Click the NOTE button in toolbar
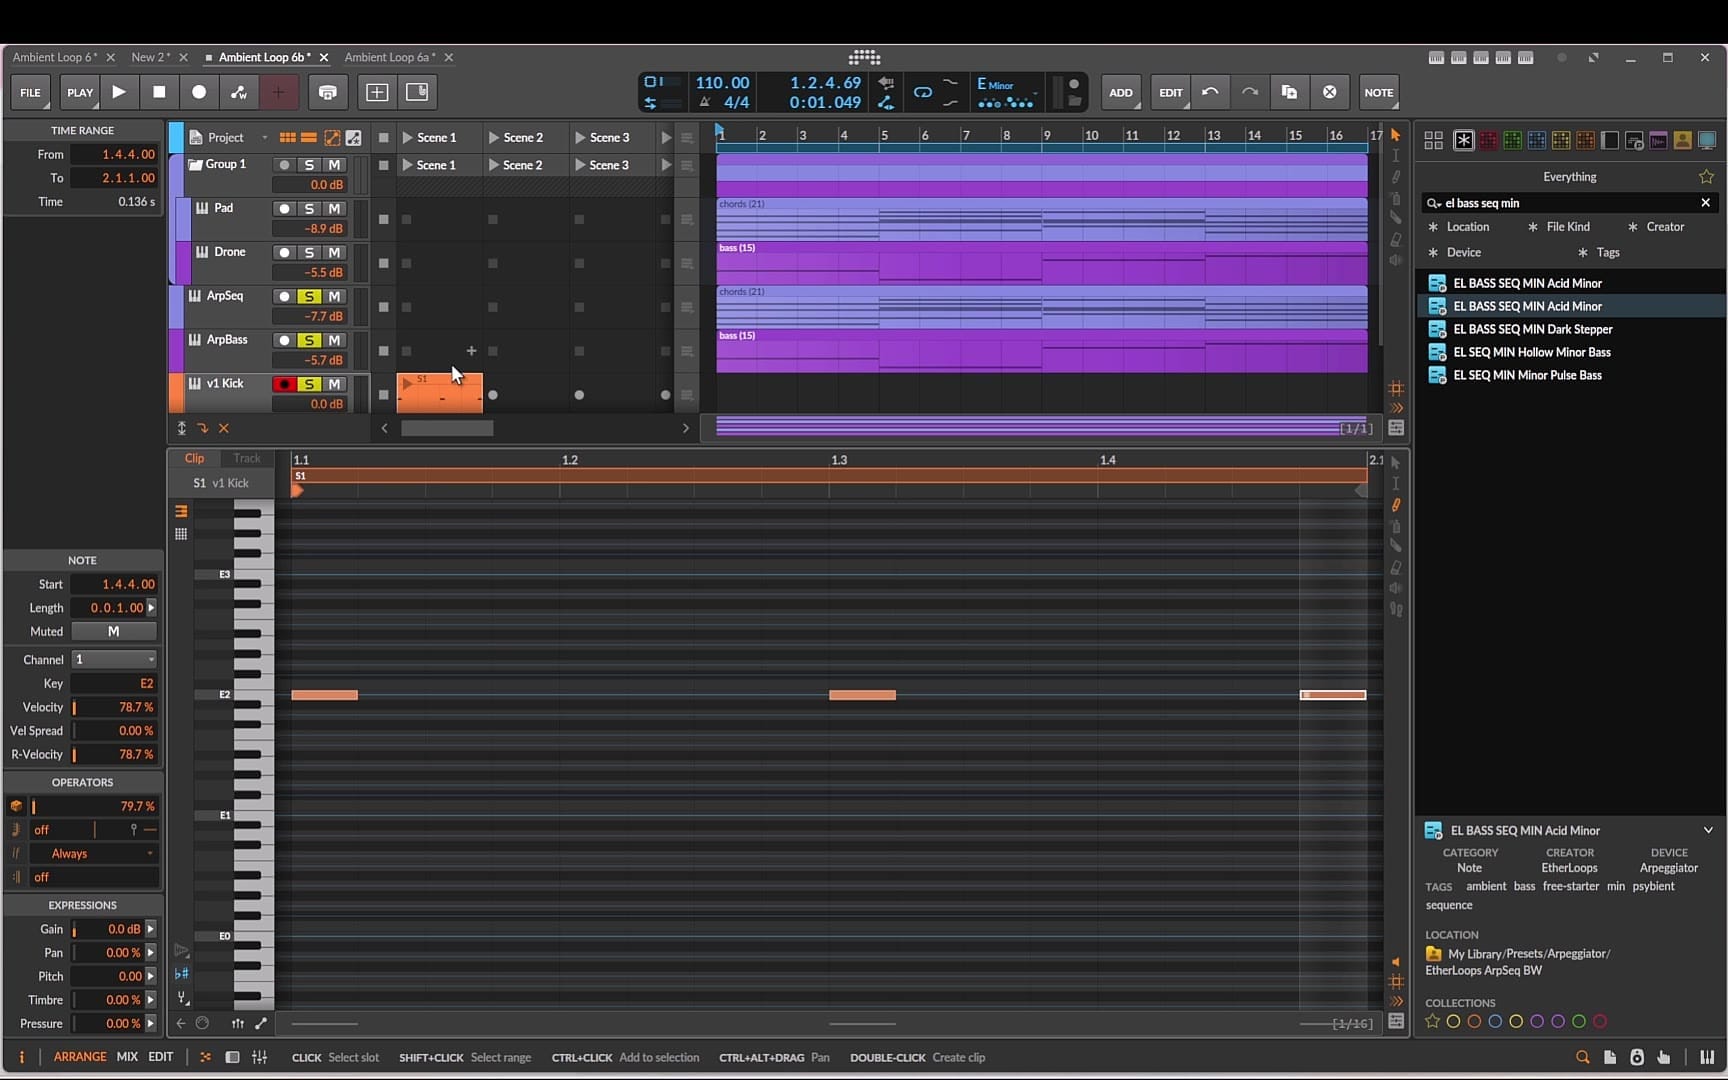 (x=1378, y=92)
